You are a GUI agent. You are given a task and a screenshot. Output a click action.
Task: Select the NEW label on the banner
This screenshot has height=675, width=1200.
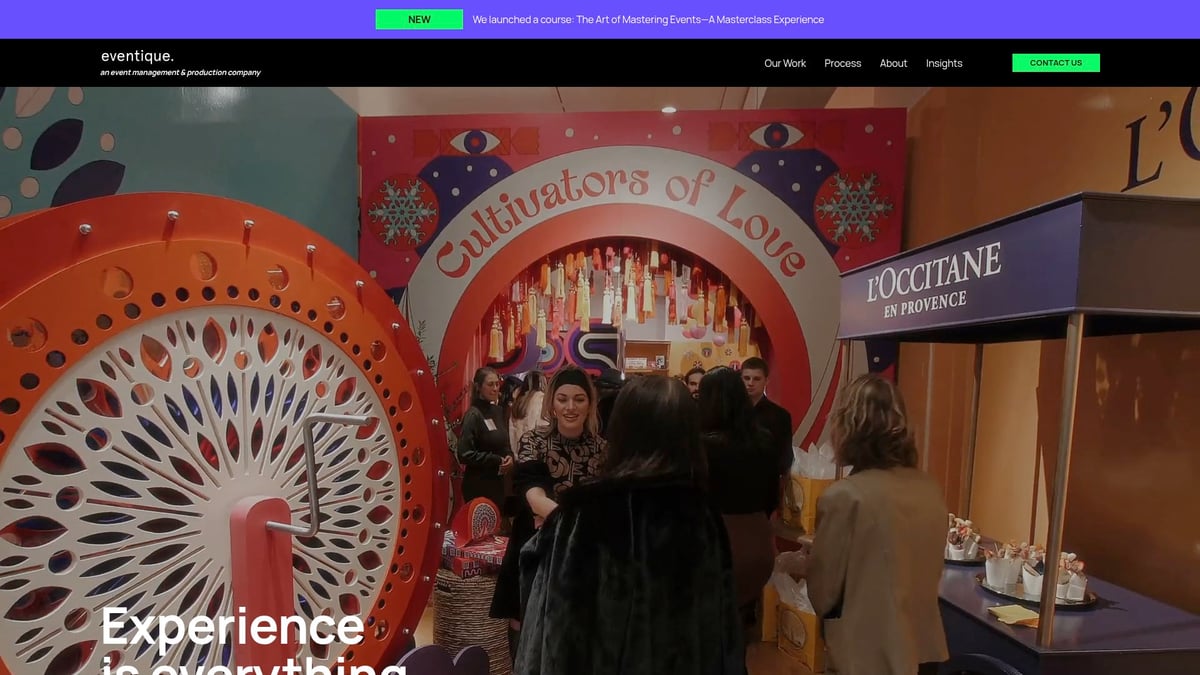(418, 18)
